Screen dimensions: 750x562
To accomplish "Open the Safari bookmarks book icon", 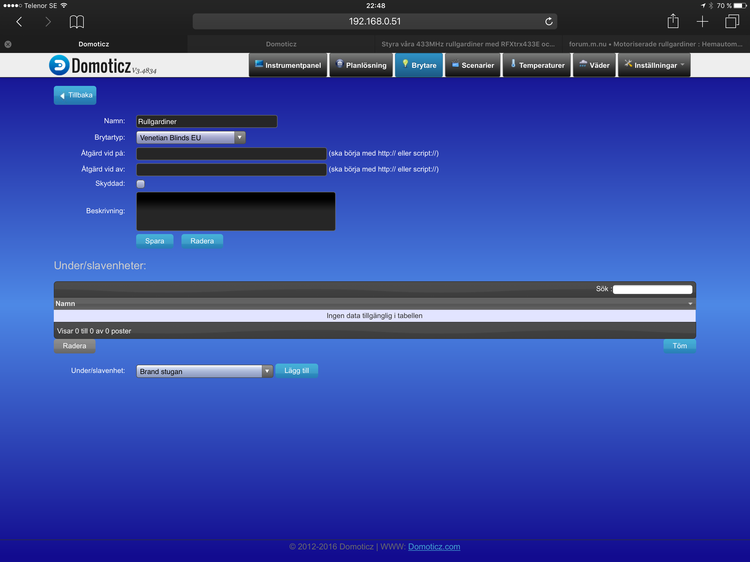I will point(77,21).
